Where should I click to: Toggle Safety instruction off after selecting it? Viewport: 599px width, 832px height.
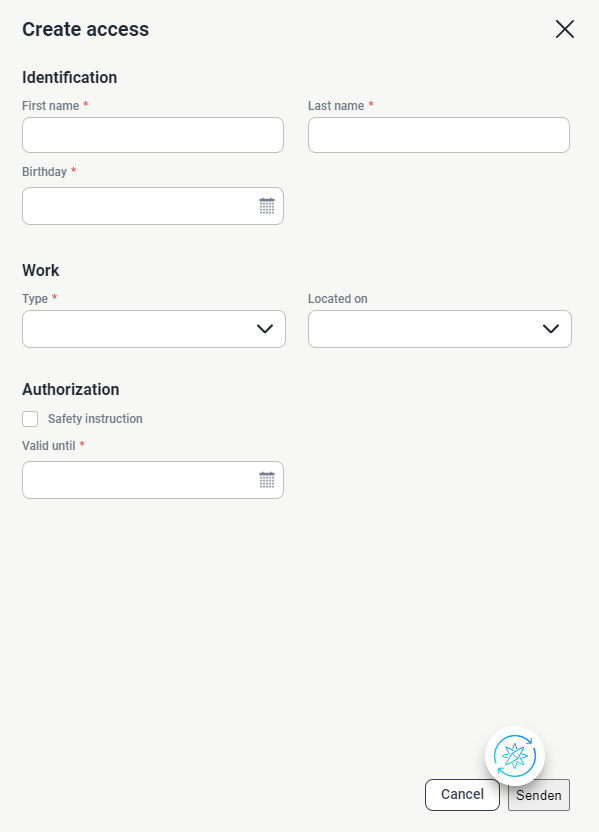[x=30, y=418]
